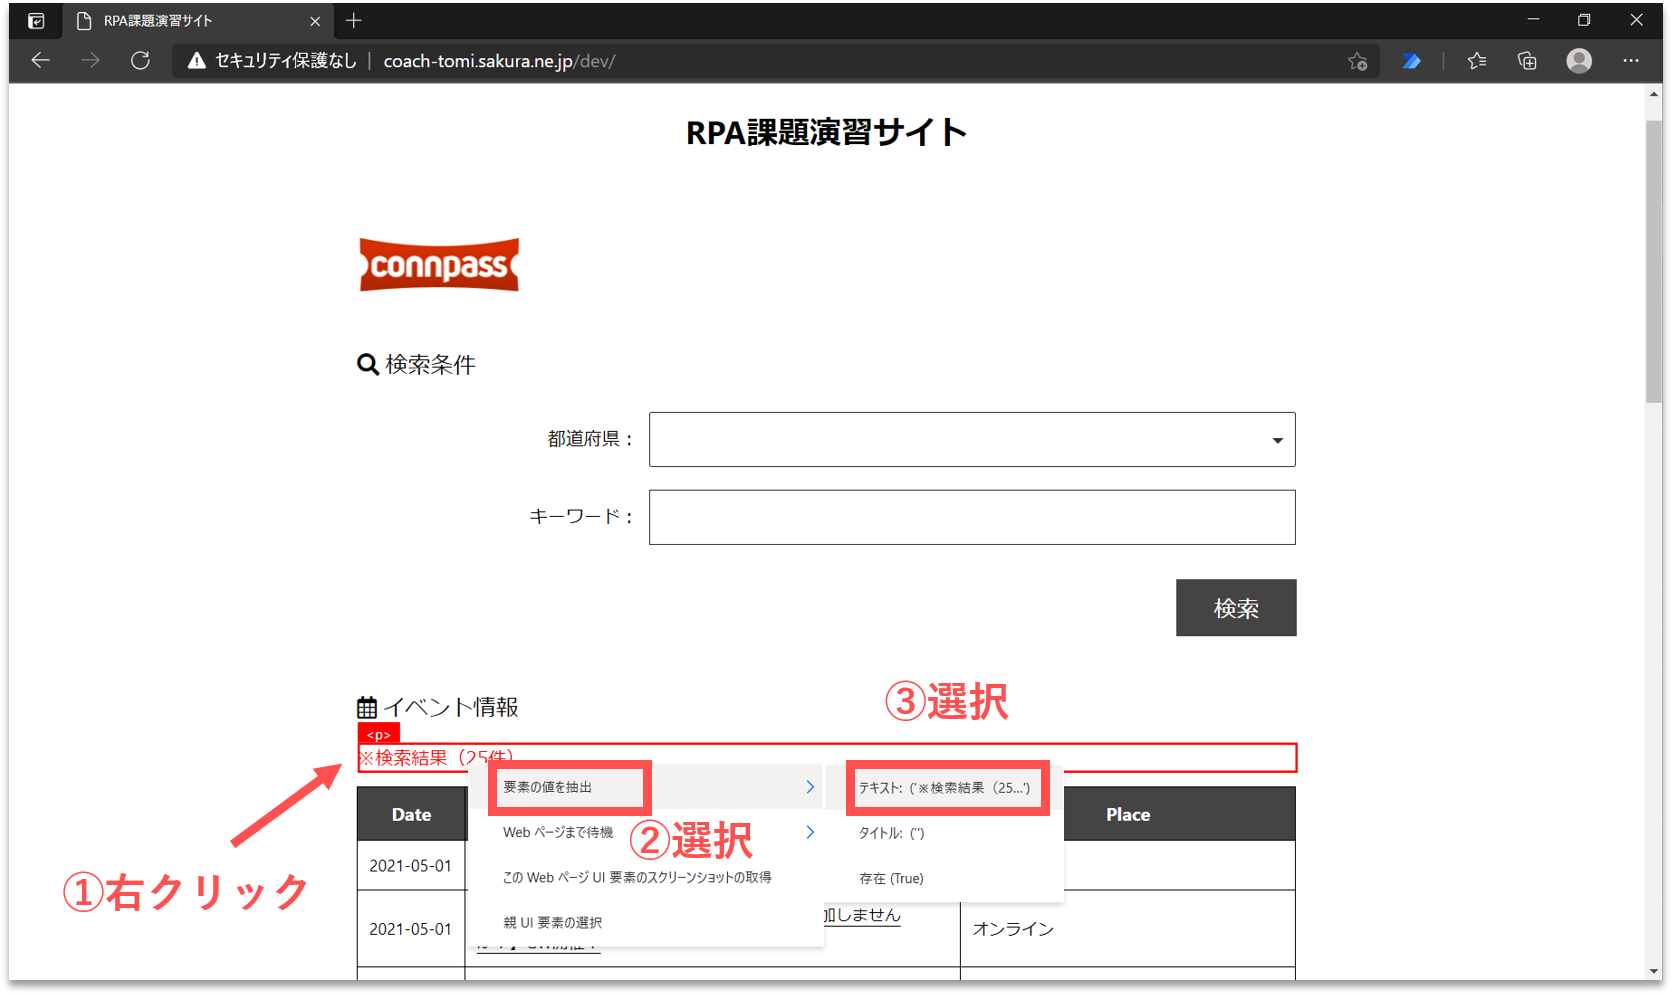This screenshot has height=995, width=1672.
Task: Click the Power Automate extension icon
Action: (x=1411, y=61)
